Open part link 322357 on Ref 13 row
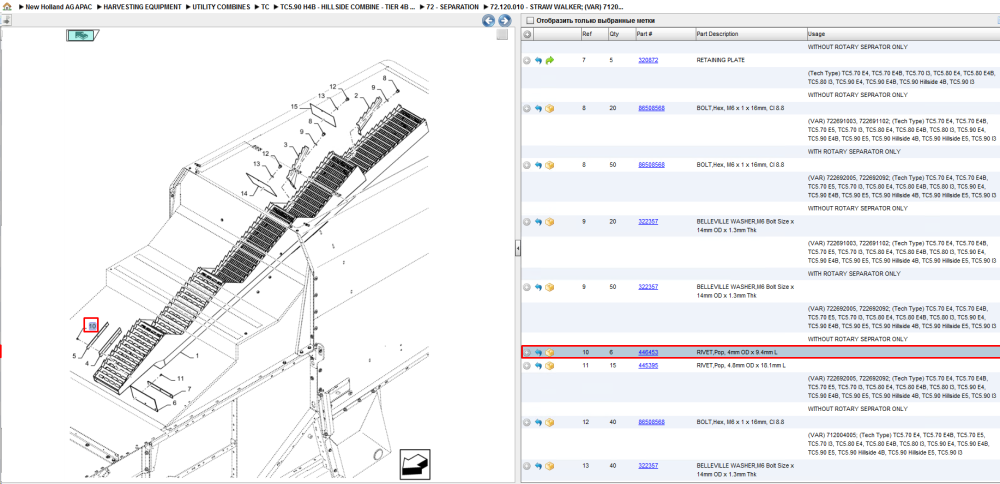Screen dimensions: 1000x484 648,466
